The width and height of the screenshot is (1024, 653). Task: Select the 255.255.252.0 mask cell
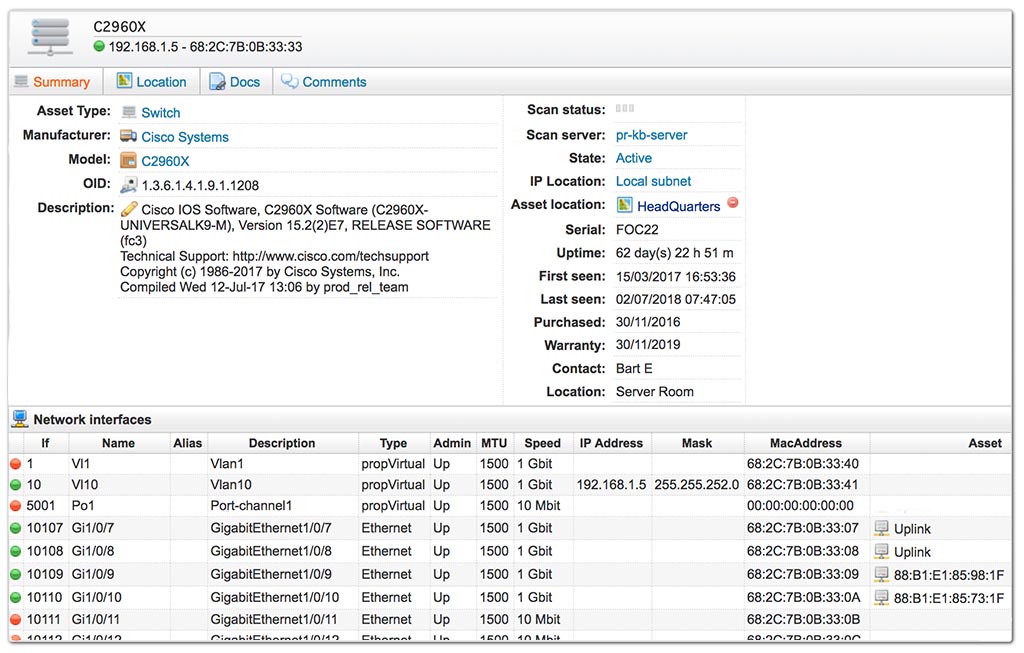[x=696, y=485]
